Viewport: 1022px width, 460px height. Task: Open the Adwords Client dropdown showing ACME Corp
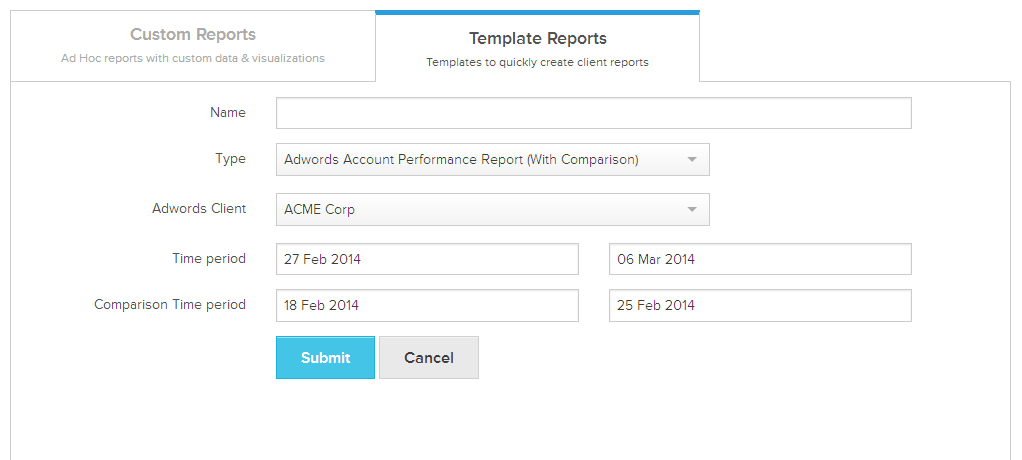pyautogui.click(x=480, y=210)
